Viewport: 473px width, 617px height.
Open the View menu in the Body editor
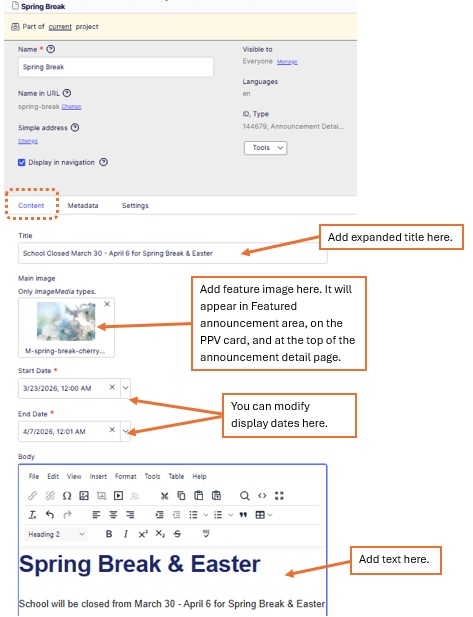click(74, 476)
